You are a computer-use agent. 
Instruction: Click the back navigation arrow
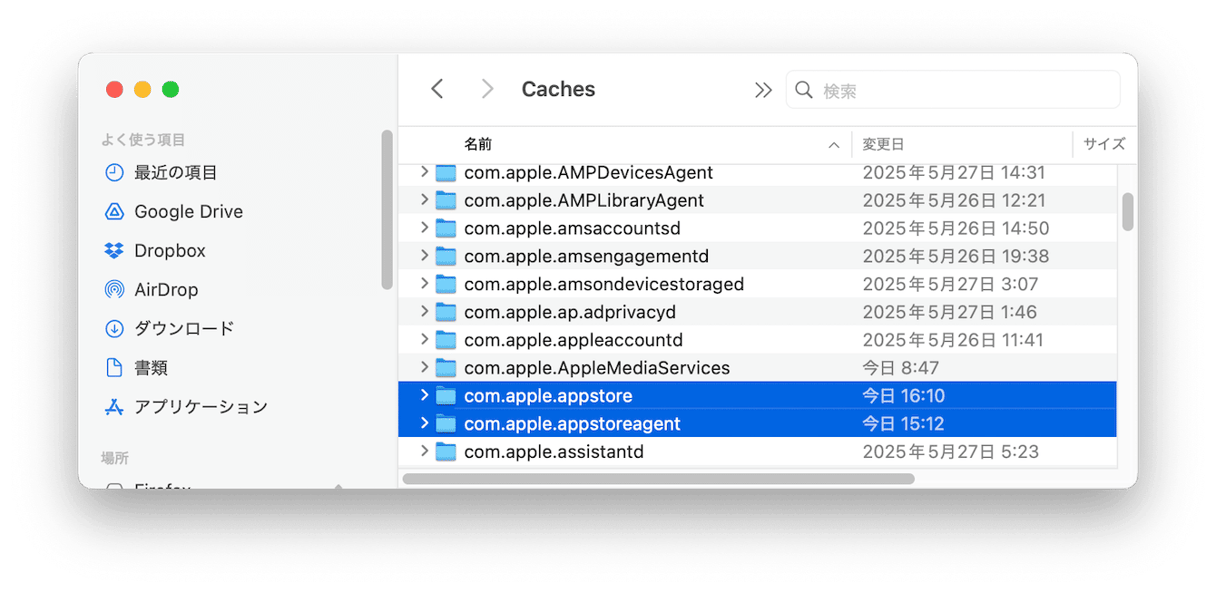coord(437,89)
